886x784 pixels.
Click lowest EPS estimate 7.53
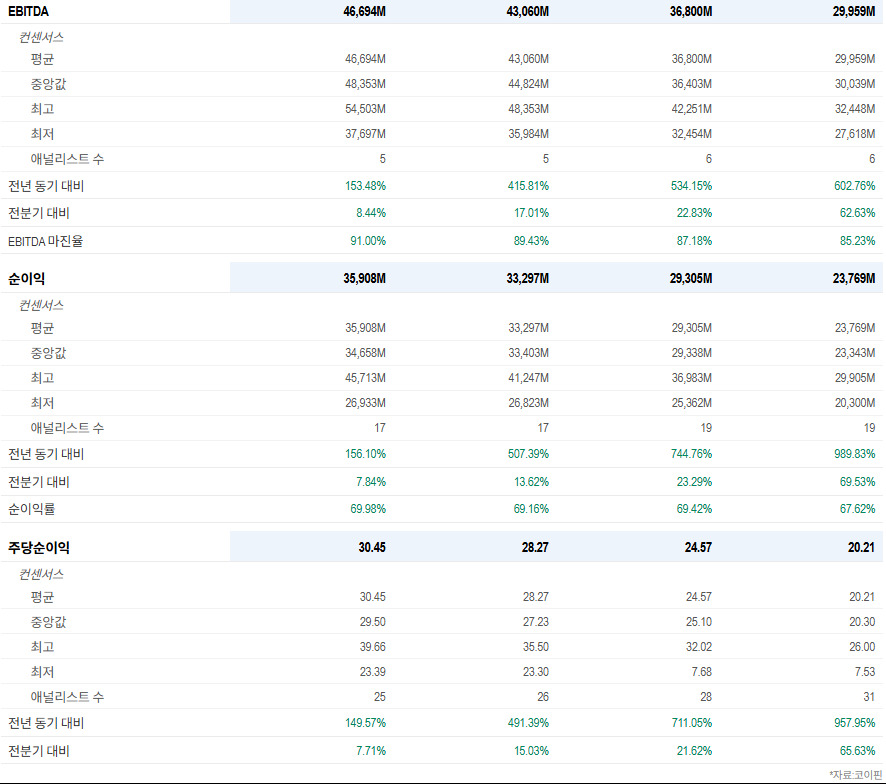click(x=865, y=672)
